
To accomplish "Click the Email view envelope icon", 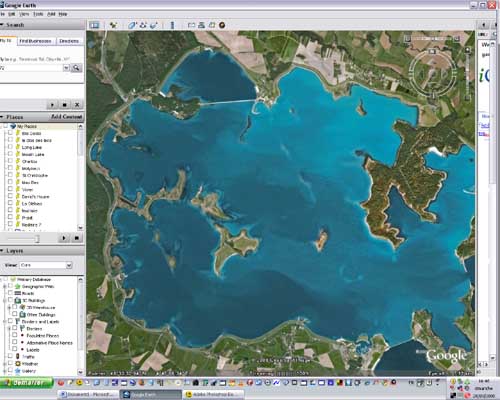I will click(191, 25).
